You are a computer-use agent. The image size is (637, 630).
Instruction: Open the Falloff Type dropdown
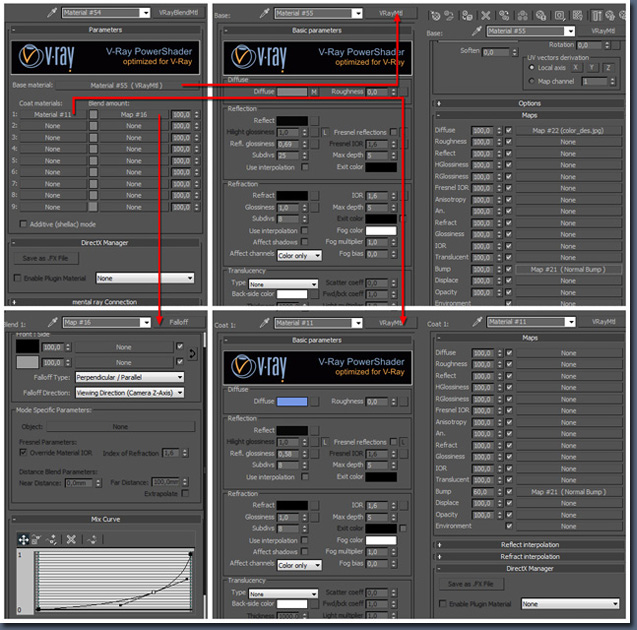130,377
